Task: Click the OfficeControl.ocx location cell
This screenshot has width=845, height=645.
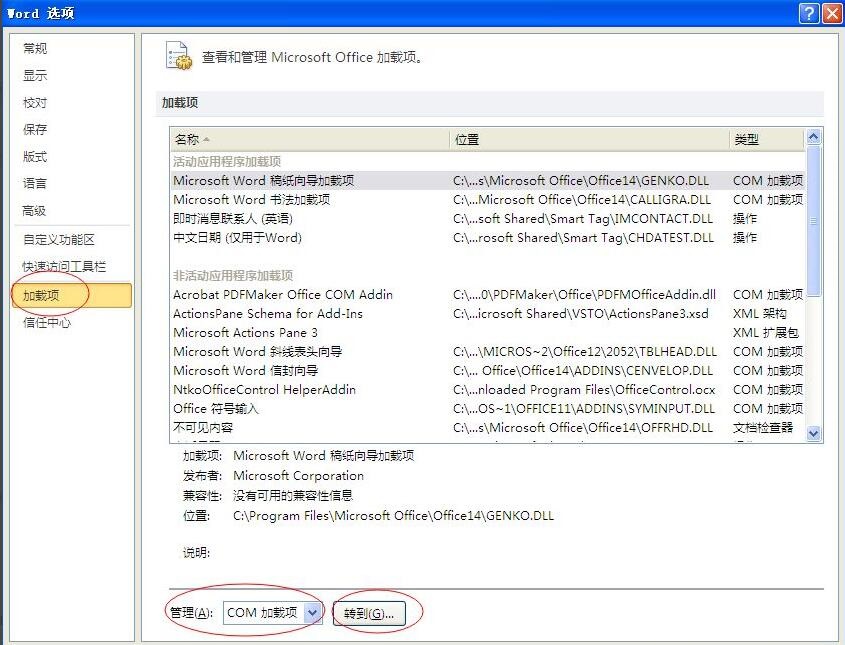Action: coord(585,390)
